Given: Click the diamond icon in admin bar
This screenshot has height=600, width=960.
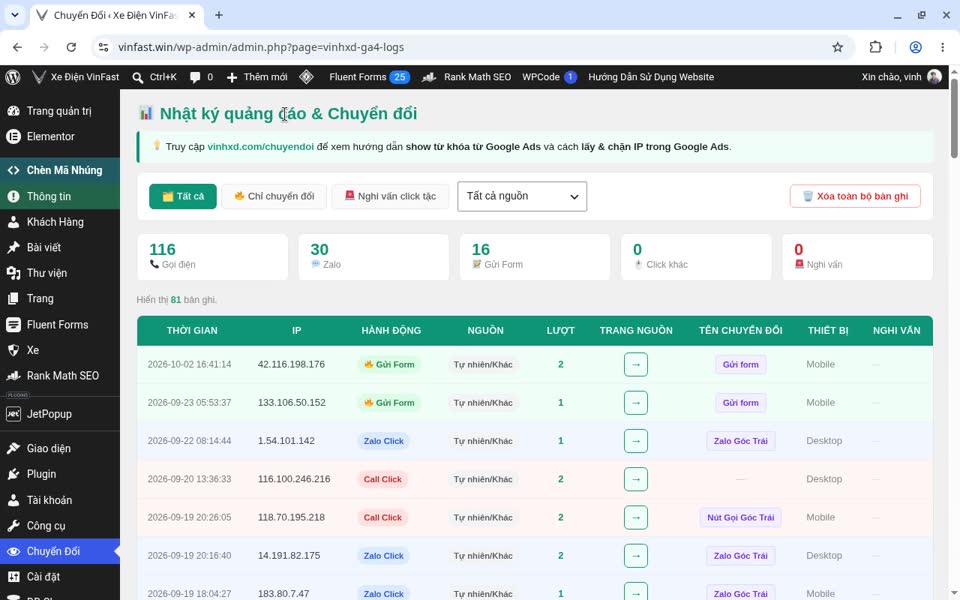Looking at the screenshot, I should (307, 77).
